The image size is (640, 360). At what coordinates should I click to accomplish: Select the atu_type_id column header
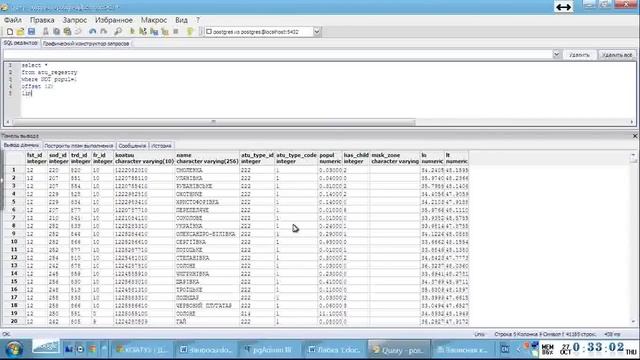(x=257, y=158)
